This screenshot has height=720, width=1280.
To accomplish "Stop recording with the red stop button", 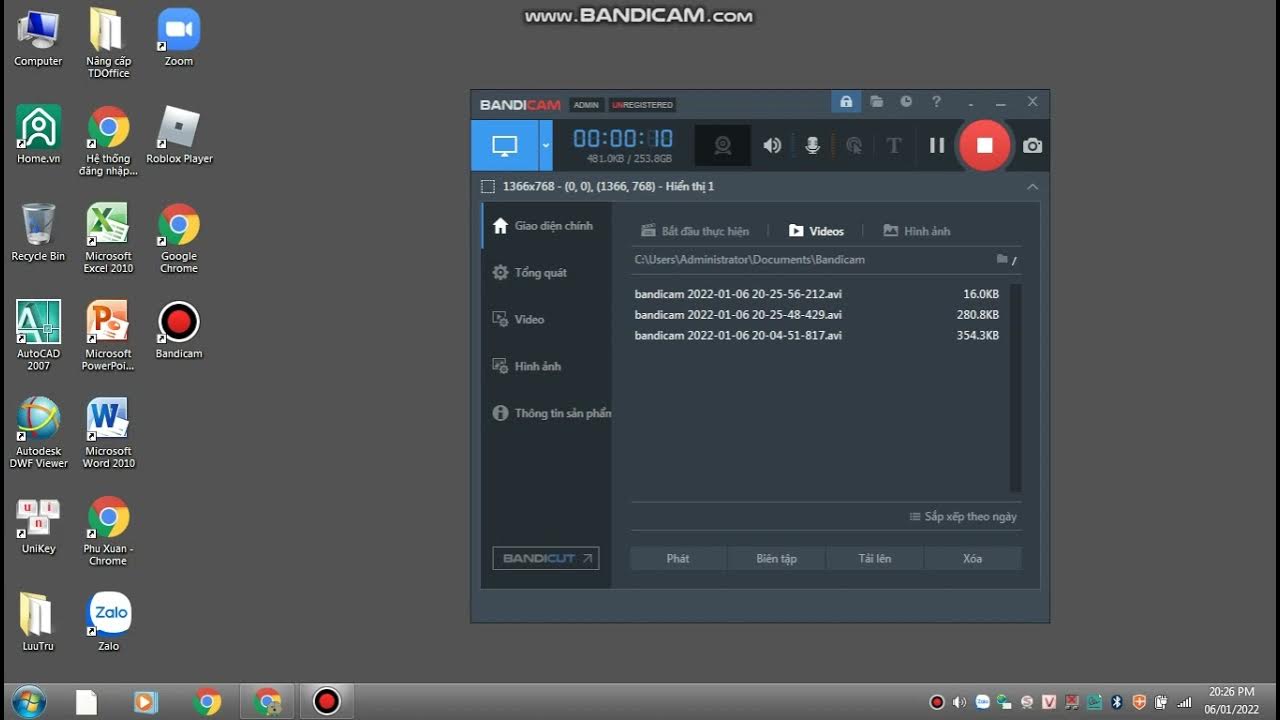I will click(x=984, y=145).
